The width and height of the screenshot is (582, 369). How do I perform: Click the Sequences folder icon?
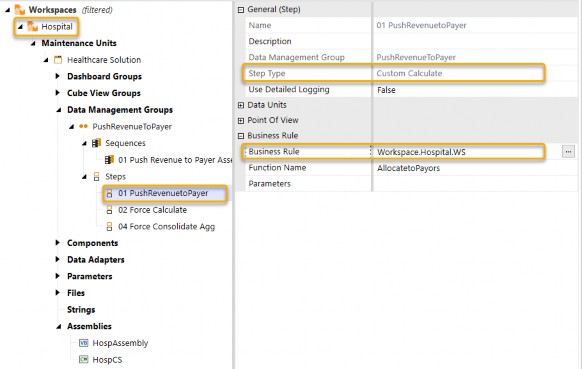(x=97, y=143)
